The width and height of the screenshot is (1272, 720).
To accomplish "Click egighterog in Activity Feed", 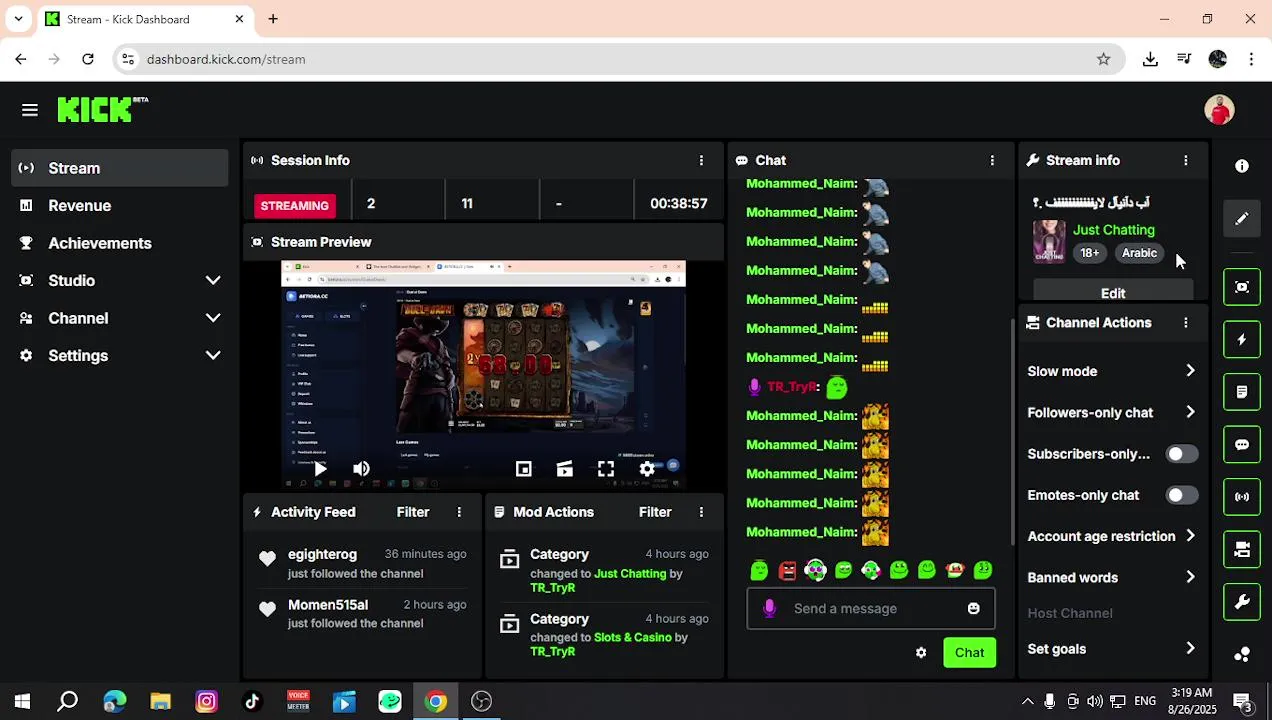I will click(322, 554).
